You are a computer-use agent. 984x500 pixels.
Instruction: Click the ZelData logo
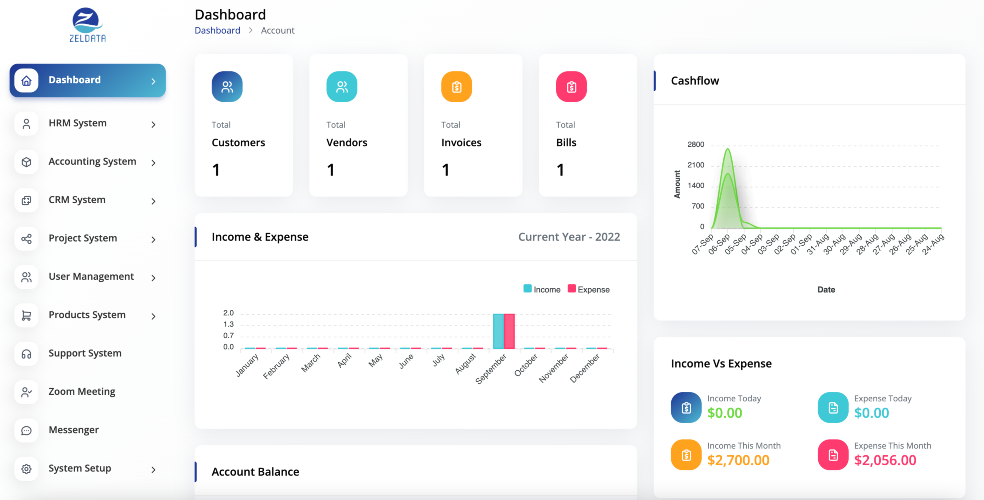[x=88, y=26]
